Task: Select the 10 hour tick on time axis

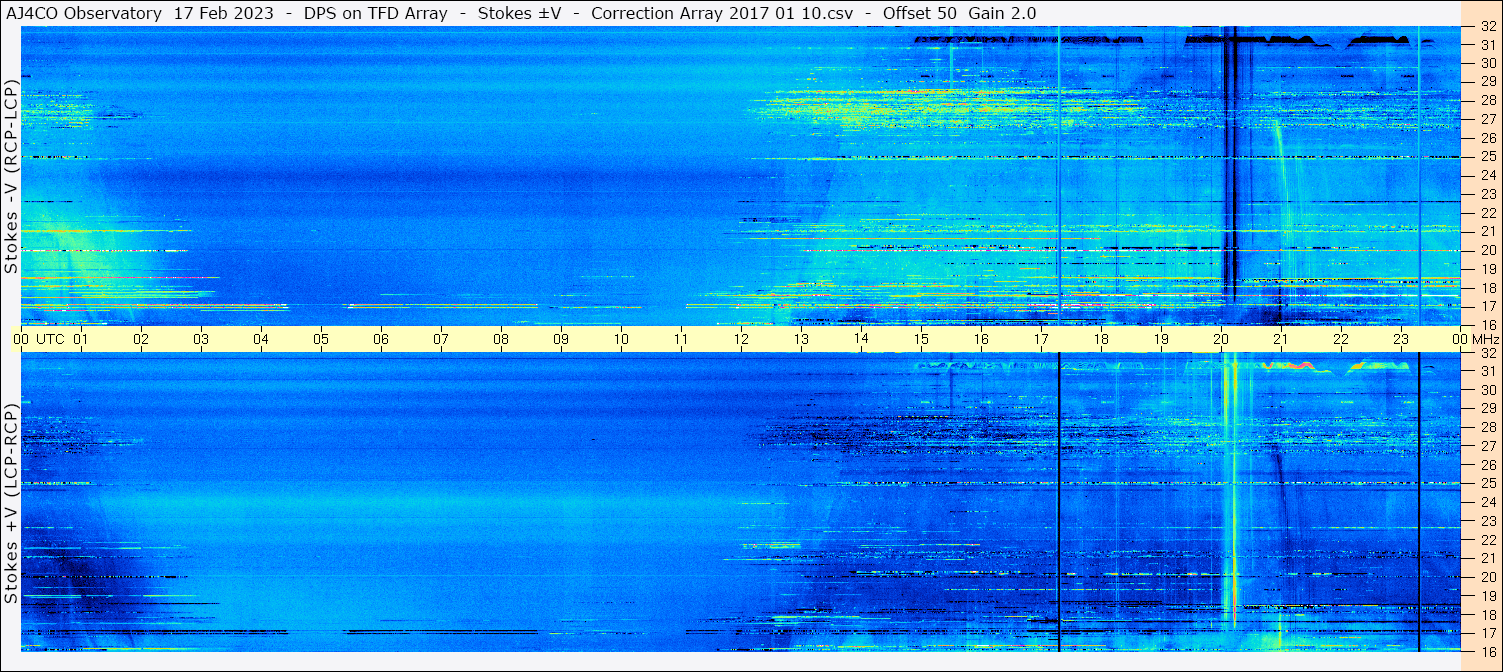Action: [621, 339]
